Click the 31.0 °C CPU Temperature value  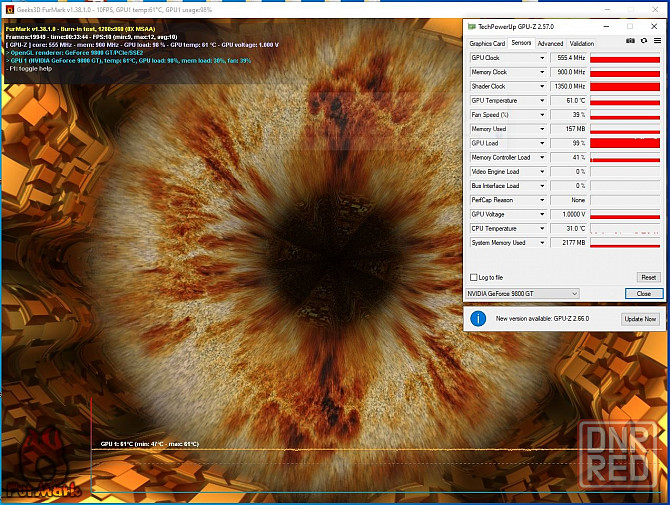pos(569,229)
